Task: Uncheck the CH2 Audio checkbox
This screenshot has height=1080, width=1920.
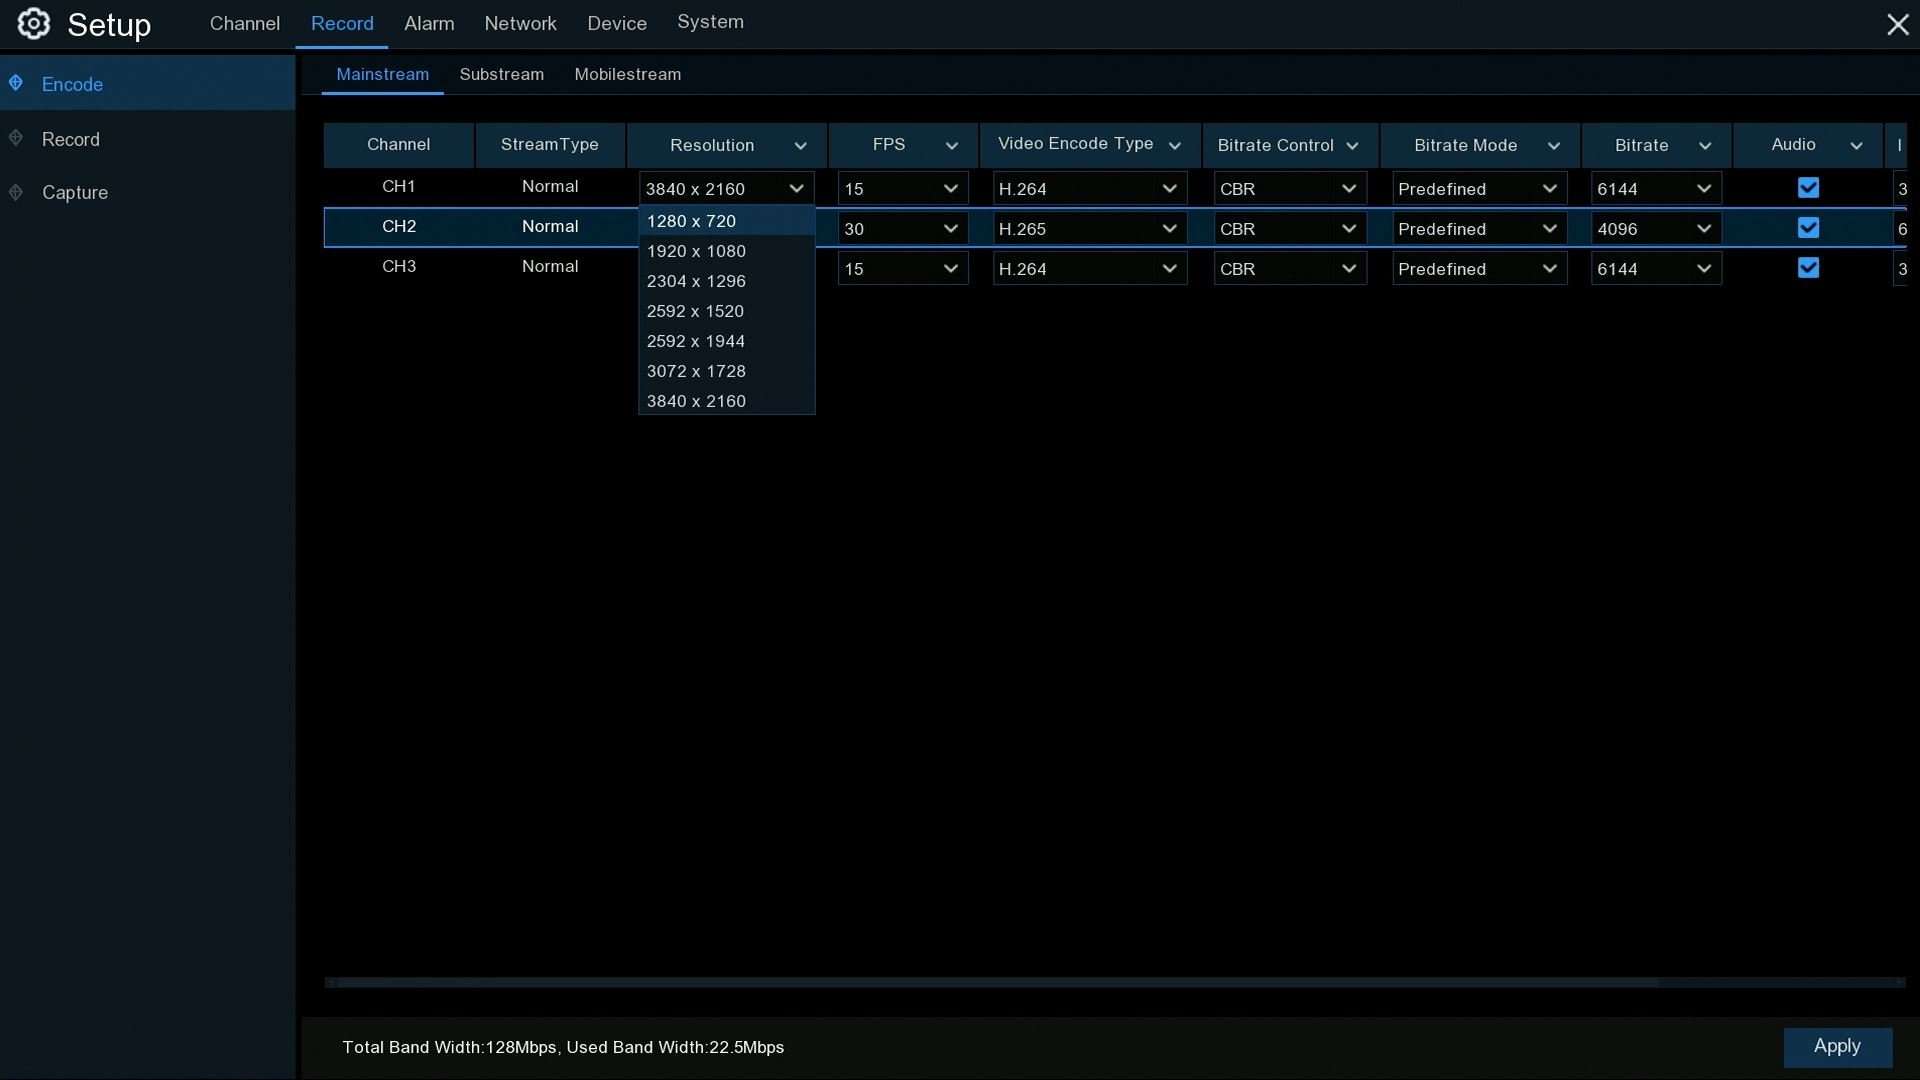Action: 1807,228
